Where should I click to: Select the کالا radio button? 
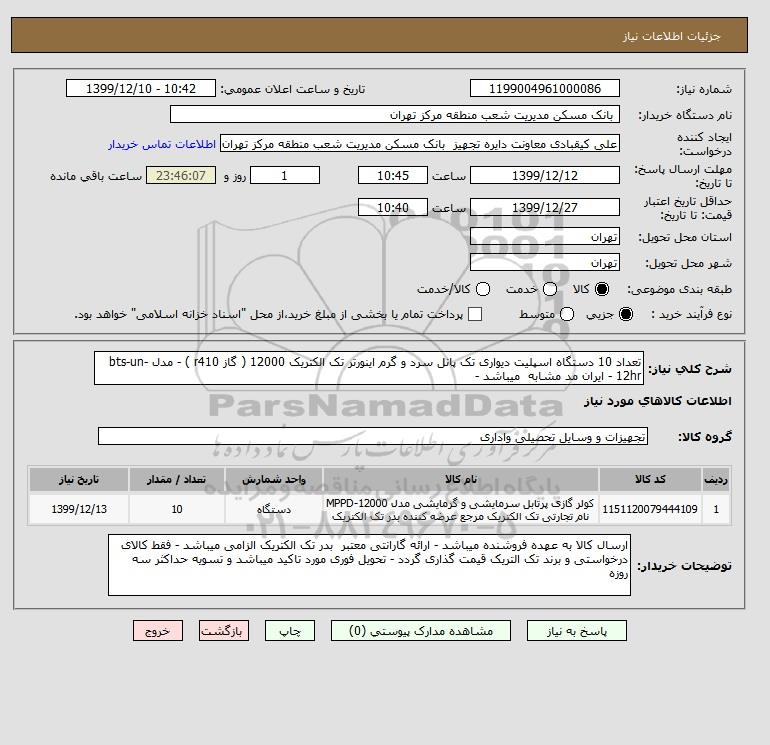[602, 289]
